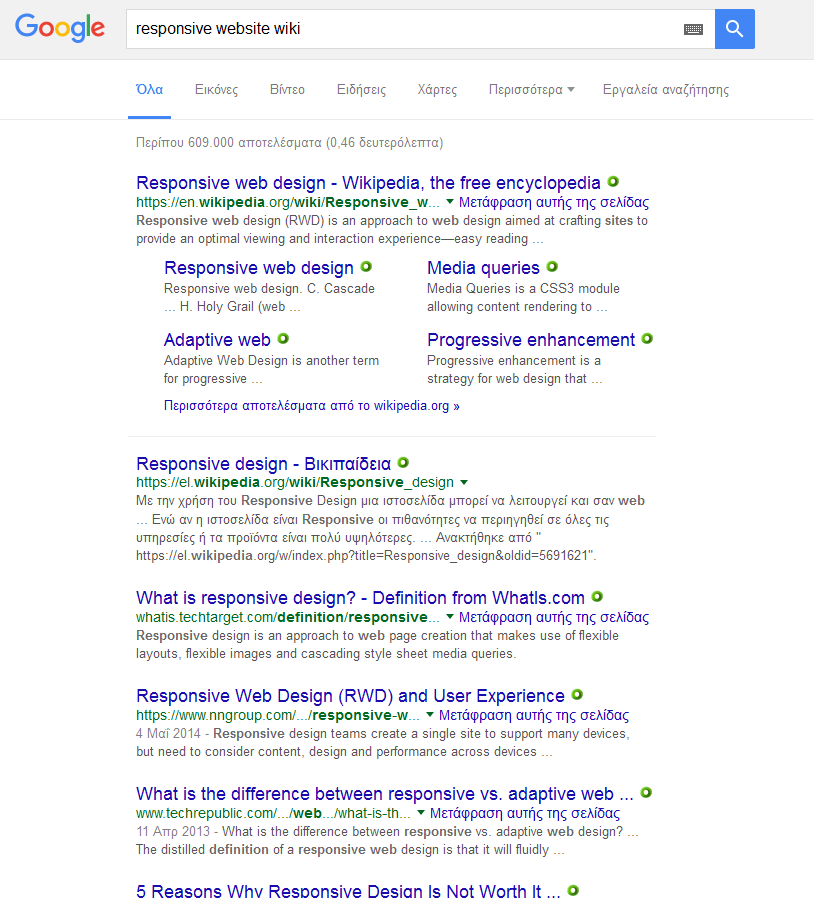The width and height of the screenshot is (814, 898).
Task: Click the blue magnifier search button
Action: click(734, 29)
